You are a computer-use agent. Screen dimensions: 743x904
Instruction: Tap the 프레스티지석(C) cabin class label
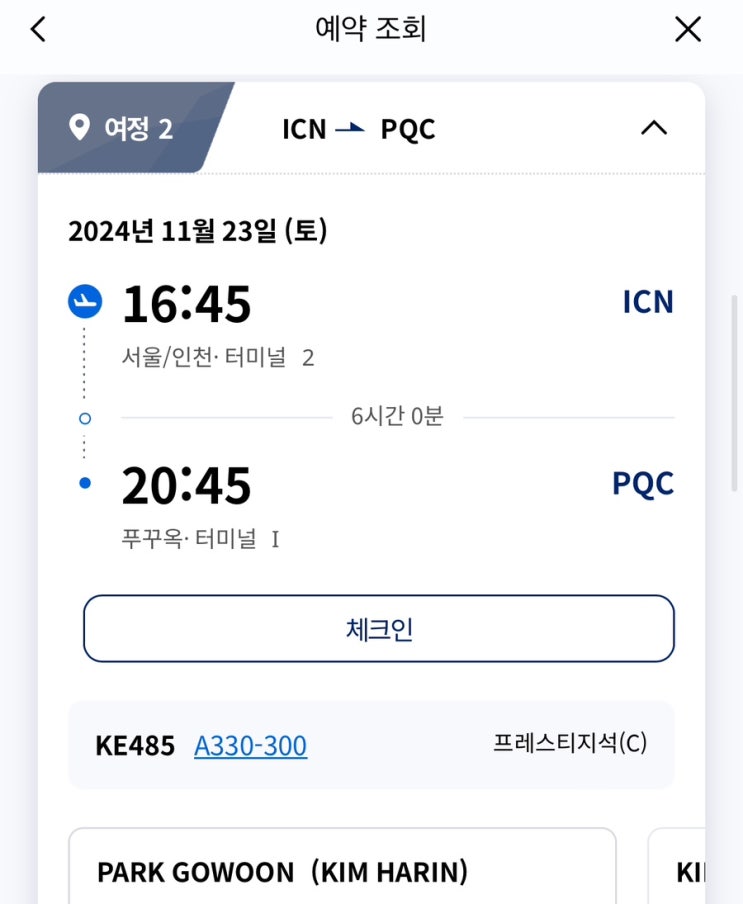(x=570, y=744)
